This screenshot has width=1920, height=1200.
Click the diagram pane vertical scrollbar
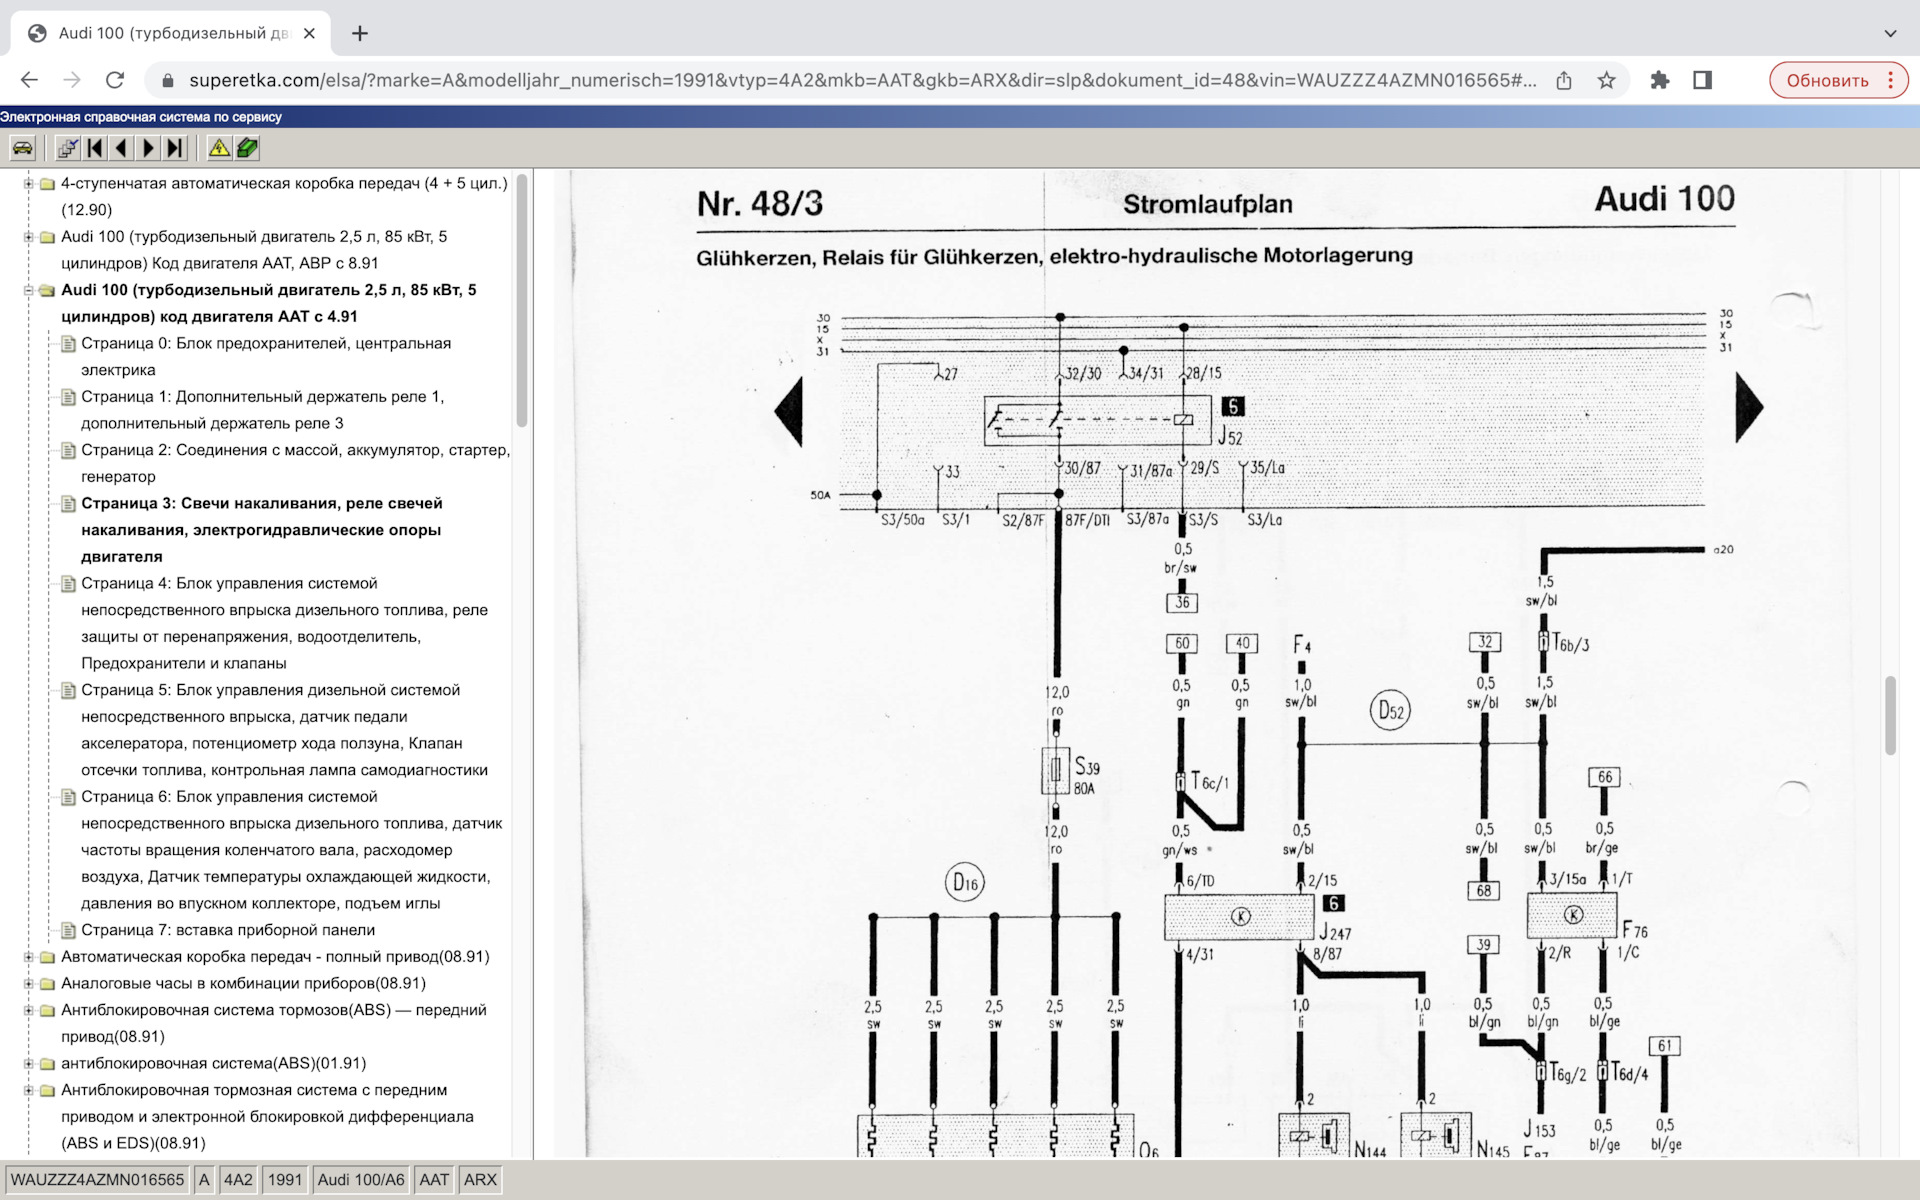[x=1890, y=716]
